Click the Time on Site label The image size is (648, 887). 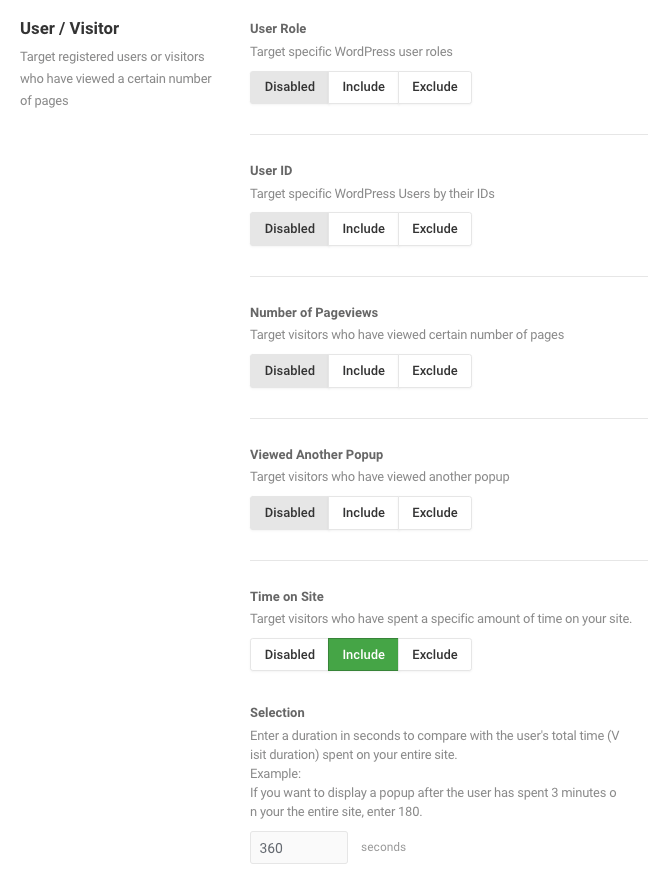click(x=287, y=596)
